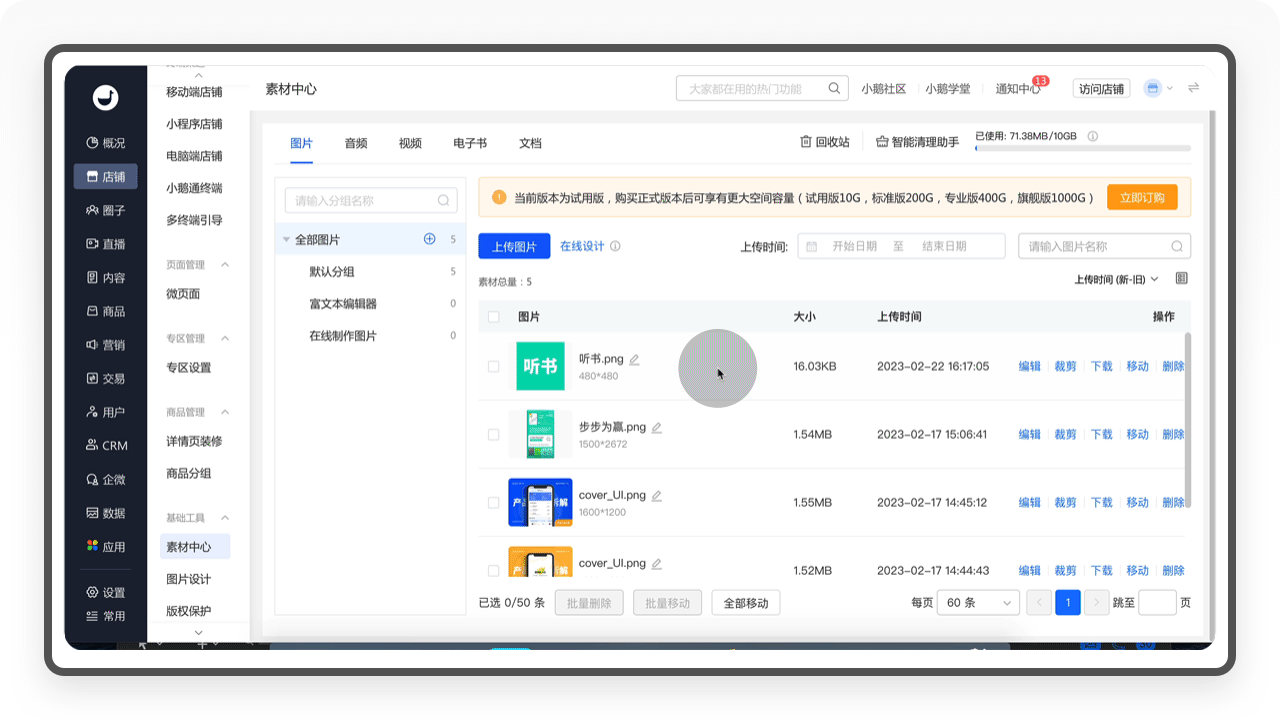Viewport: 1280px width, 720px height.
Task: Switch to the 视频 tab
Action: click(x=410, y=143)
